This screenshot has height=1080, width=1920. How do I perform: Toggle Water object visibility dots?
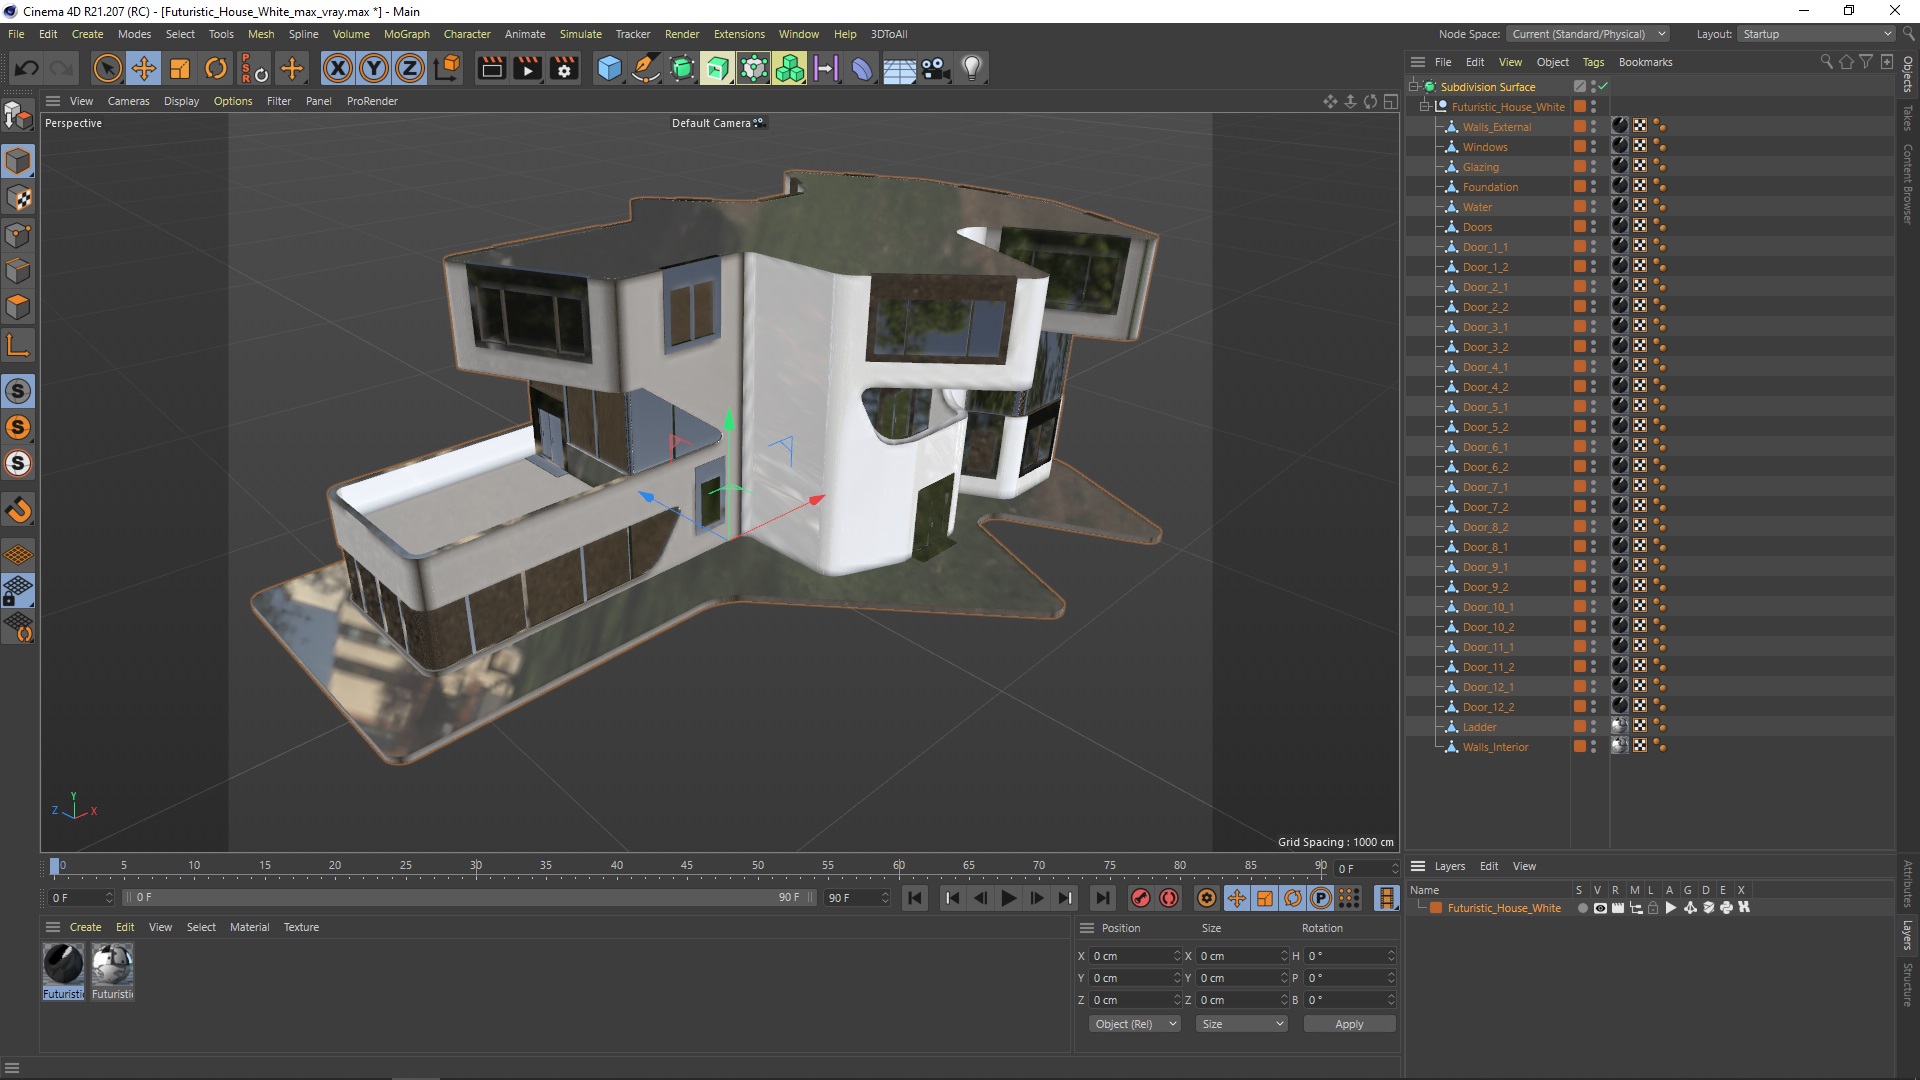coord(1594,207)
